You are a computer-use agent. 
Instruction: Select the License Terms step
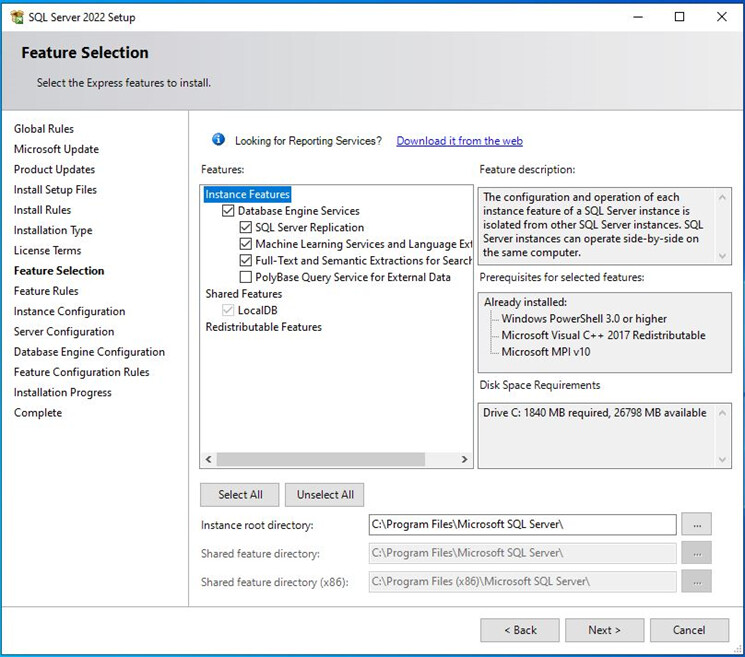(x=48, y=250)
